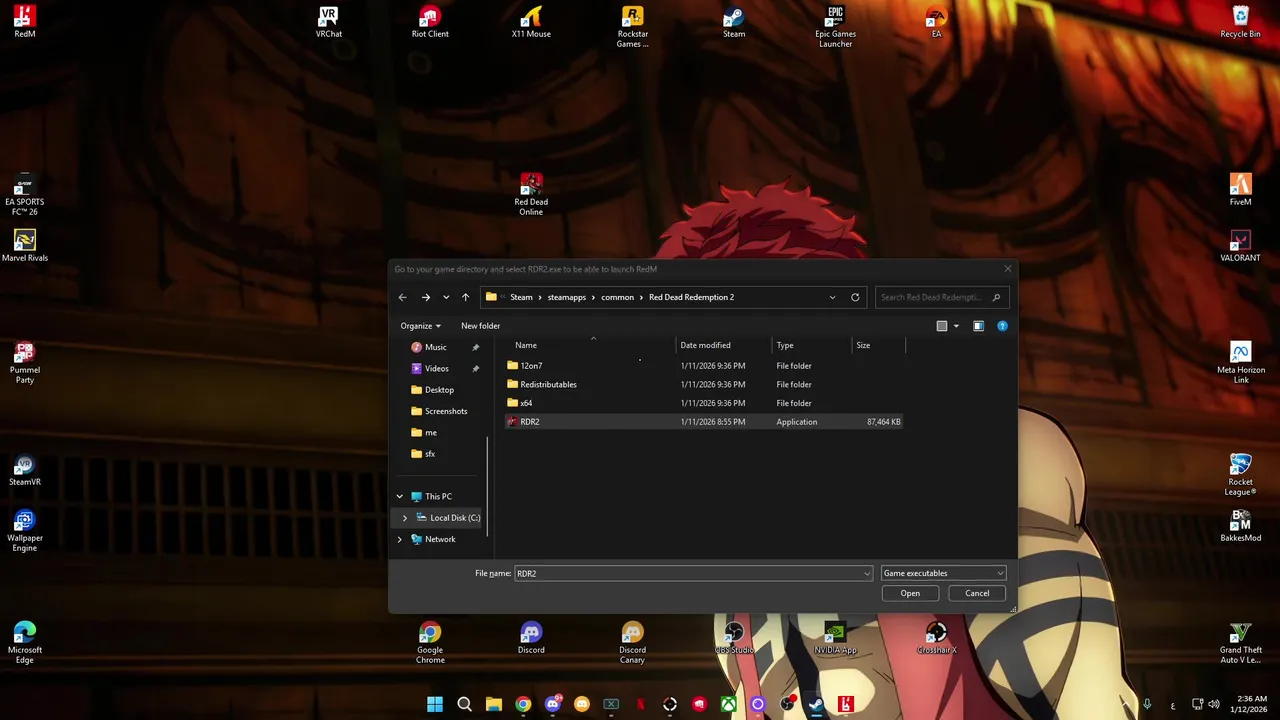The height and width of the screenshot is (720, 1280).
Task: Select Videos in the navigation pane
Action: 436,369
